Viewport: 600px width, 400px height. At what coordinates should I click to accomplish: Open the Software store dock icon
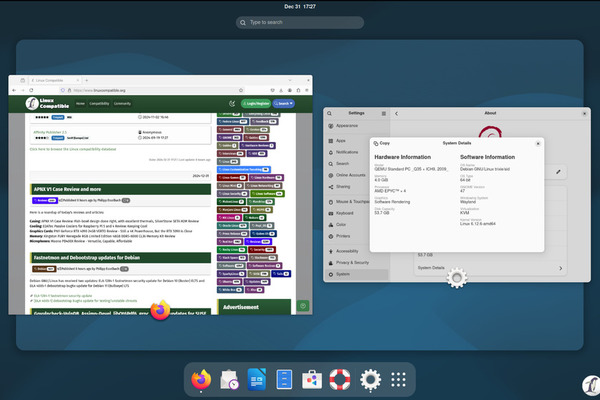click(x=312, y=380)
